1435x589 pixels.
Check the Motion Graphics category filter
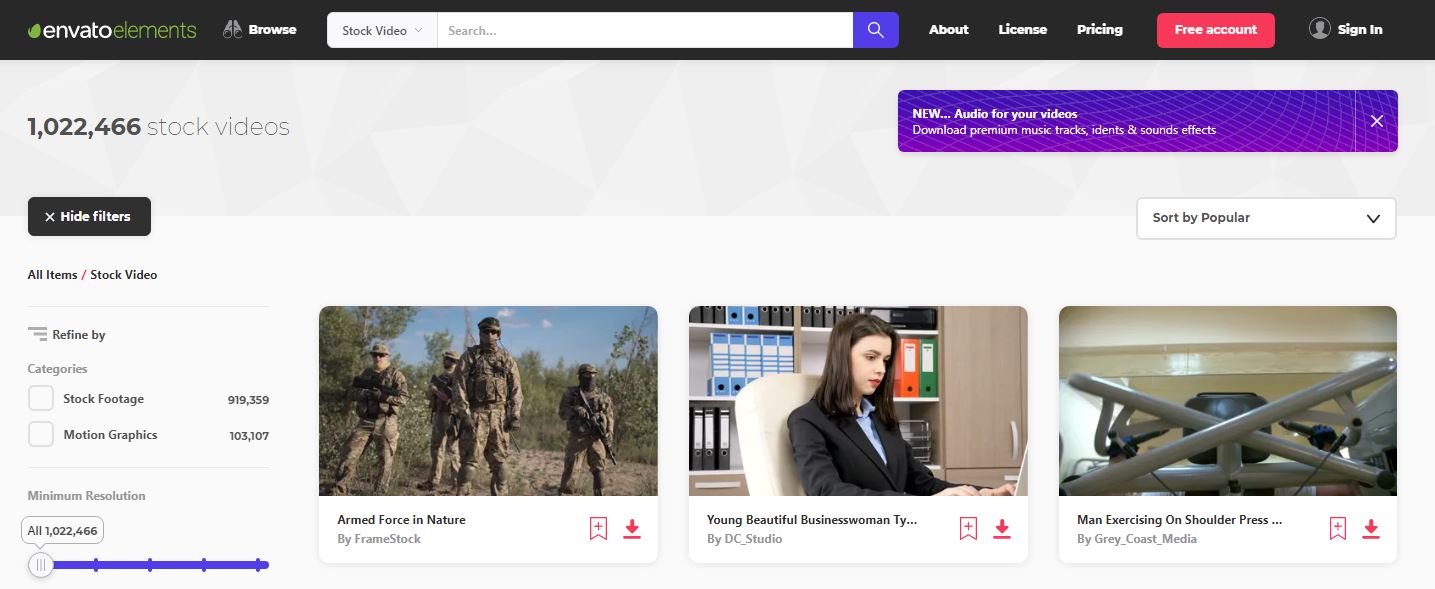(41, 435)
